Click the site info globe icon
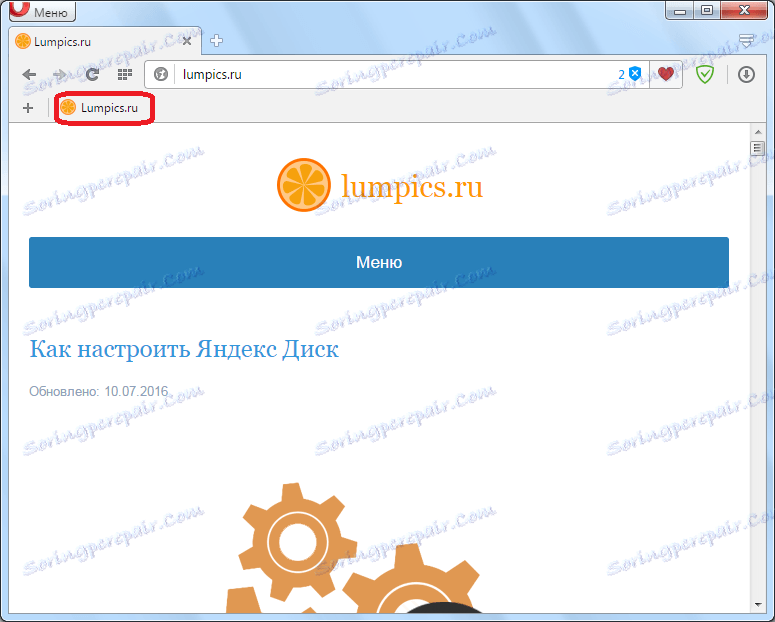 [x=161, y=75]
